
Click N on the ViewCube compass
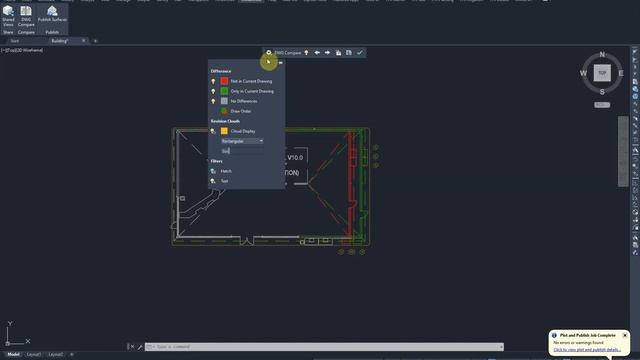602,55
